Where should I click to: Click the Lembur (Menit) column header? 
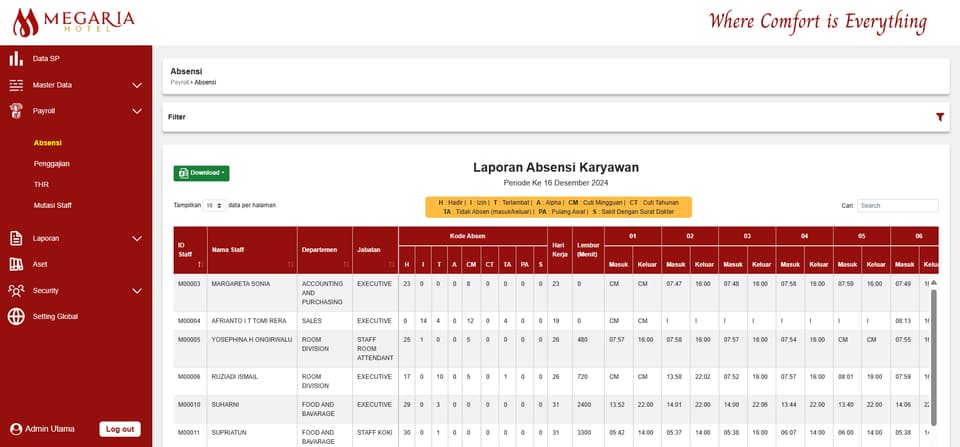pyautogui.click(x=588, y=250)
